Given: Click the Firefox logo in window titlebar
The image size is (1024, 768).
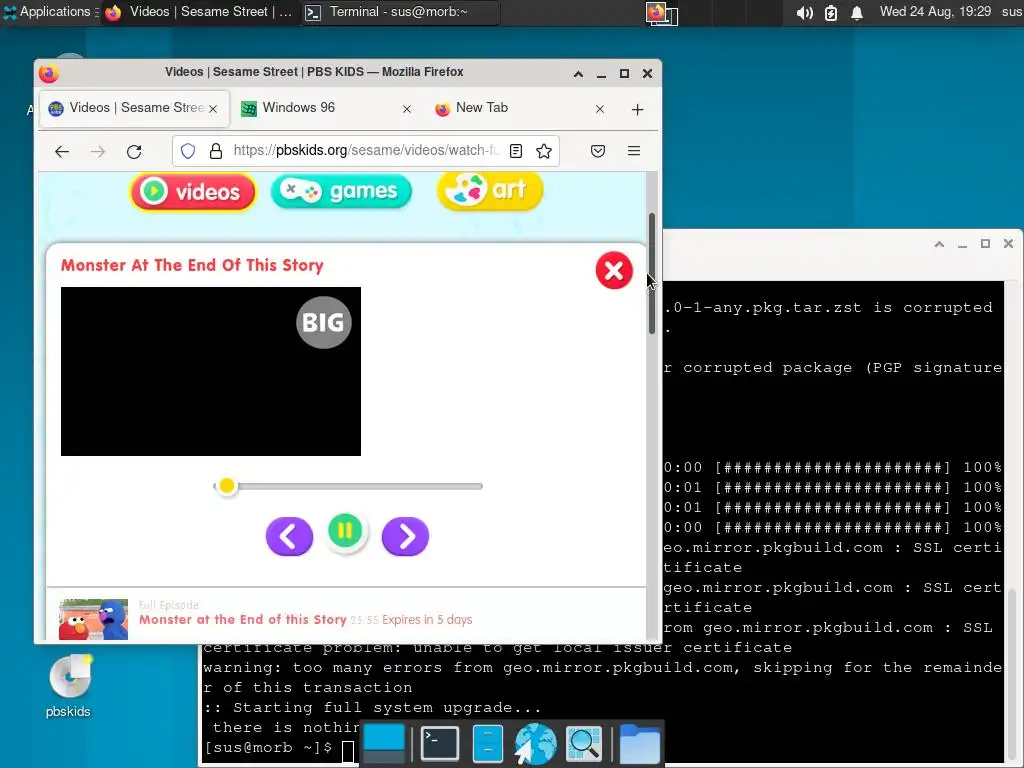Looking at the screenshot, I should [x=48, y=73].
